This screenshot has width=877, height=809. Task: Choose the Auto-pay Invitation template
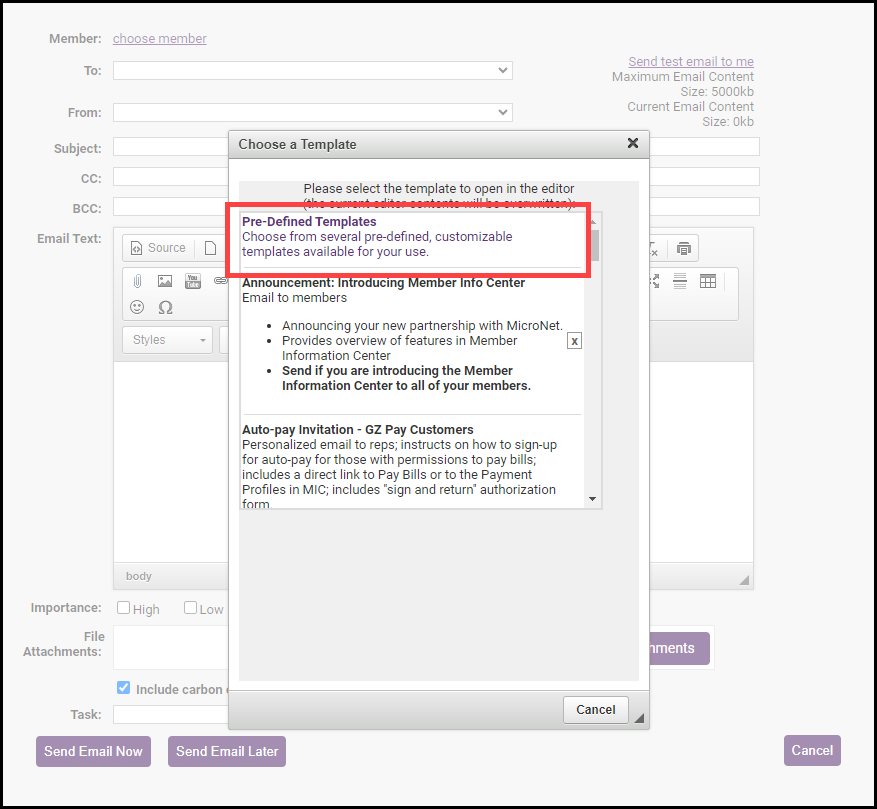[357, 430]
